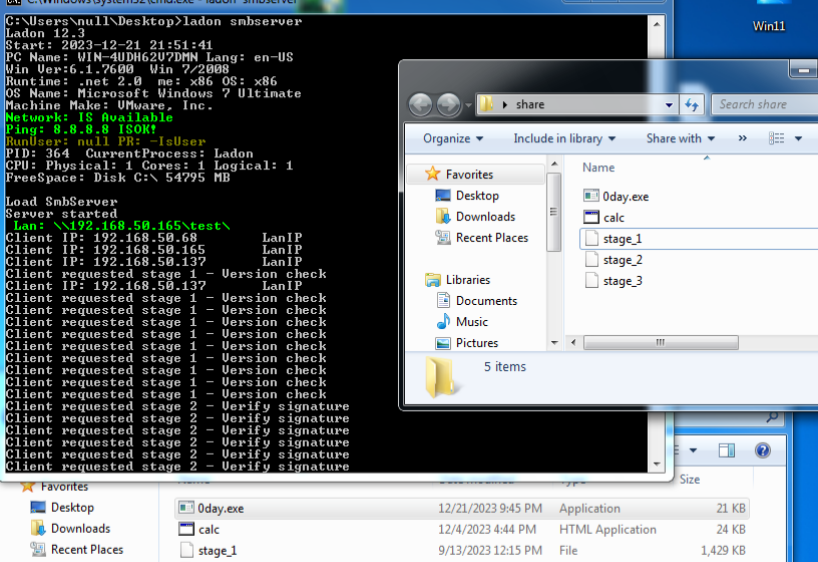Click the Change your view icon
The width and height of the screenshot is (818, 562).
[776, 138]
